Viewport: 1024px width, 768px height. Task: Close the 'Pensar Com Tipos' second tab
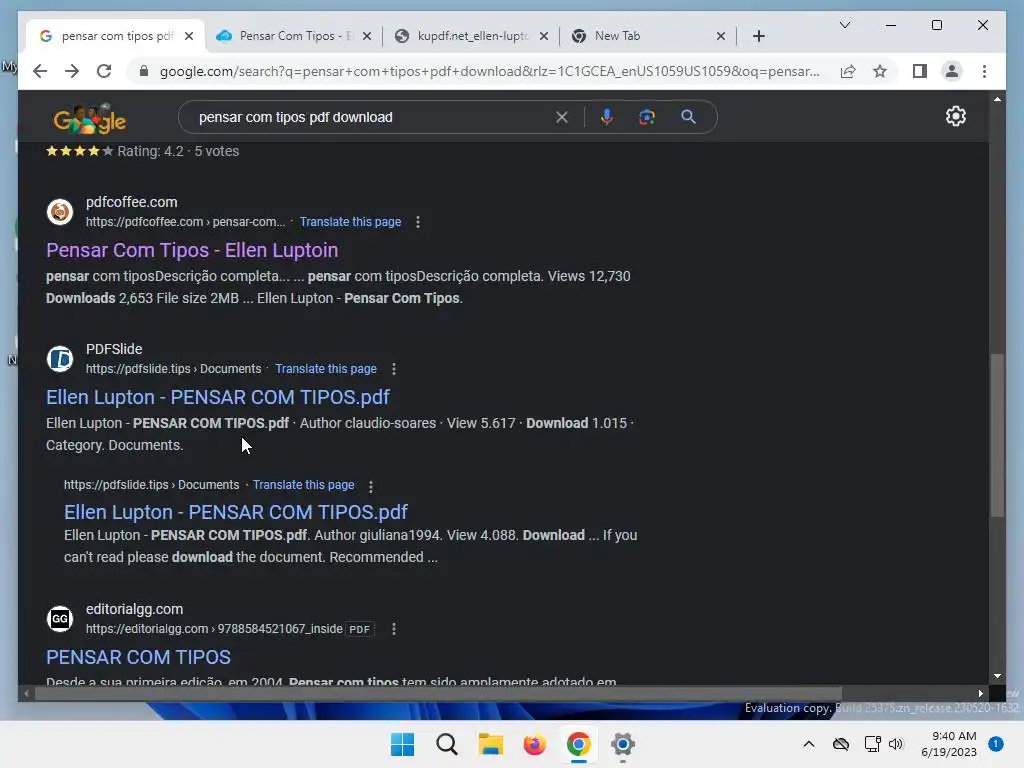367,36
